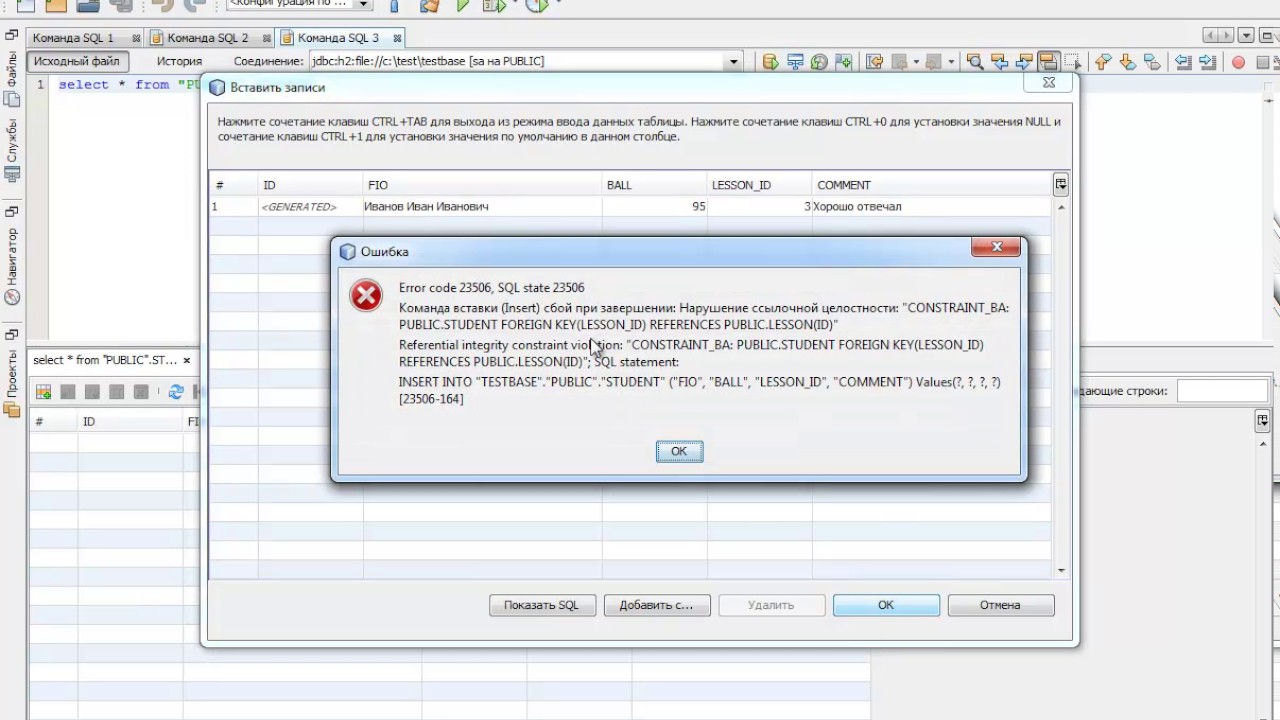Click the find selection magnifier icon

click(974, 62)
